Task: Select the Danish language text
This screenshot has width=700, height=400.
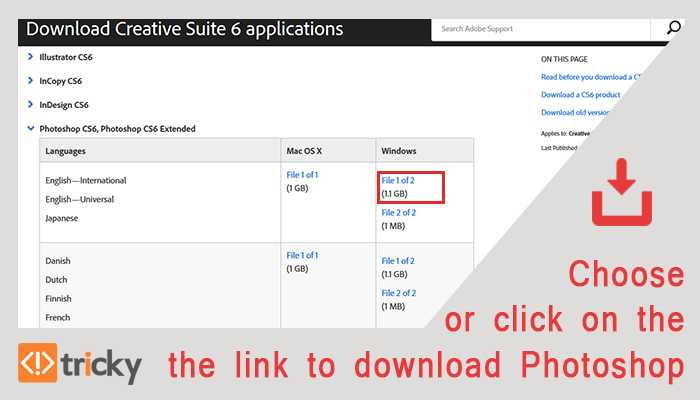Action: [x=58, y=261]
